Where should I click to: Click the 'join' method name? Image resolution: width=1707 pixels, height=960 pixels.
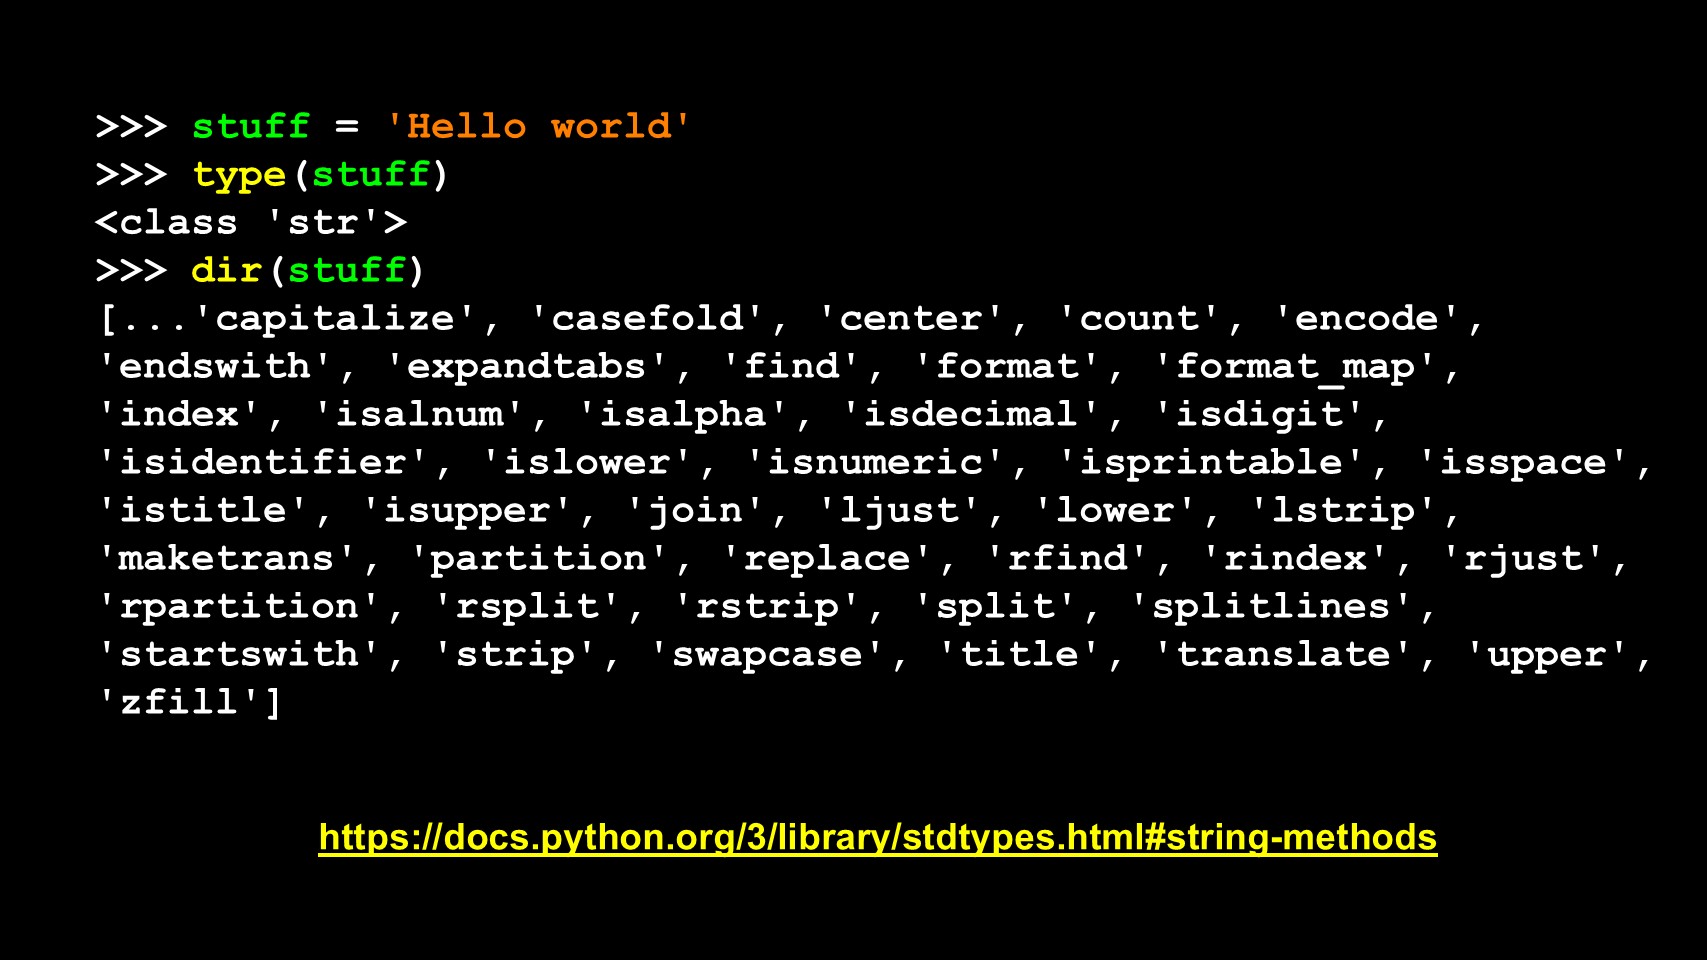tap(695, 510)
